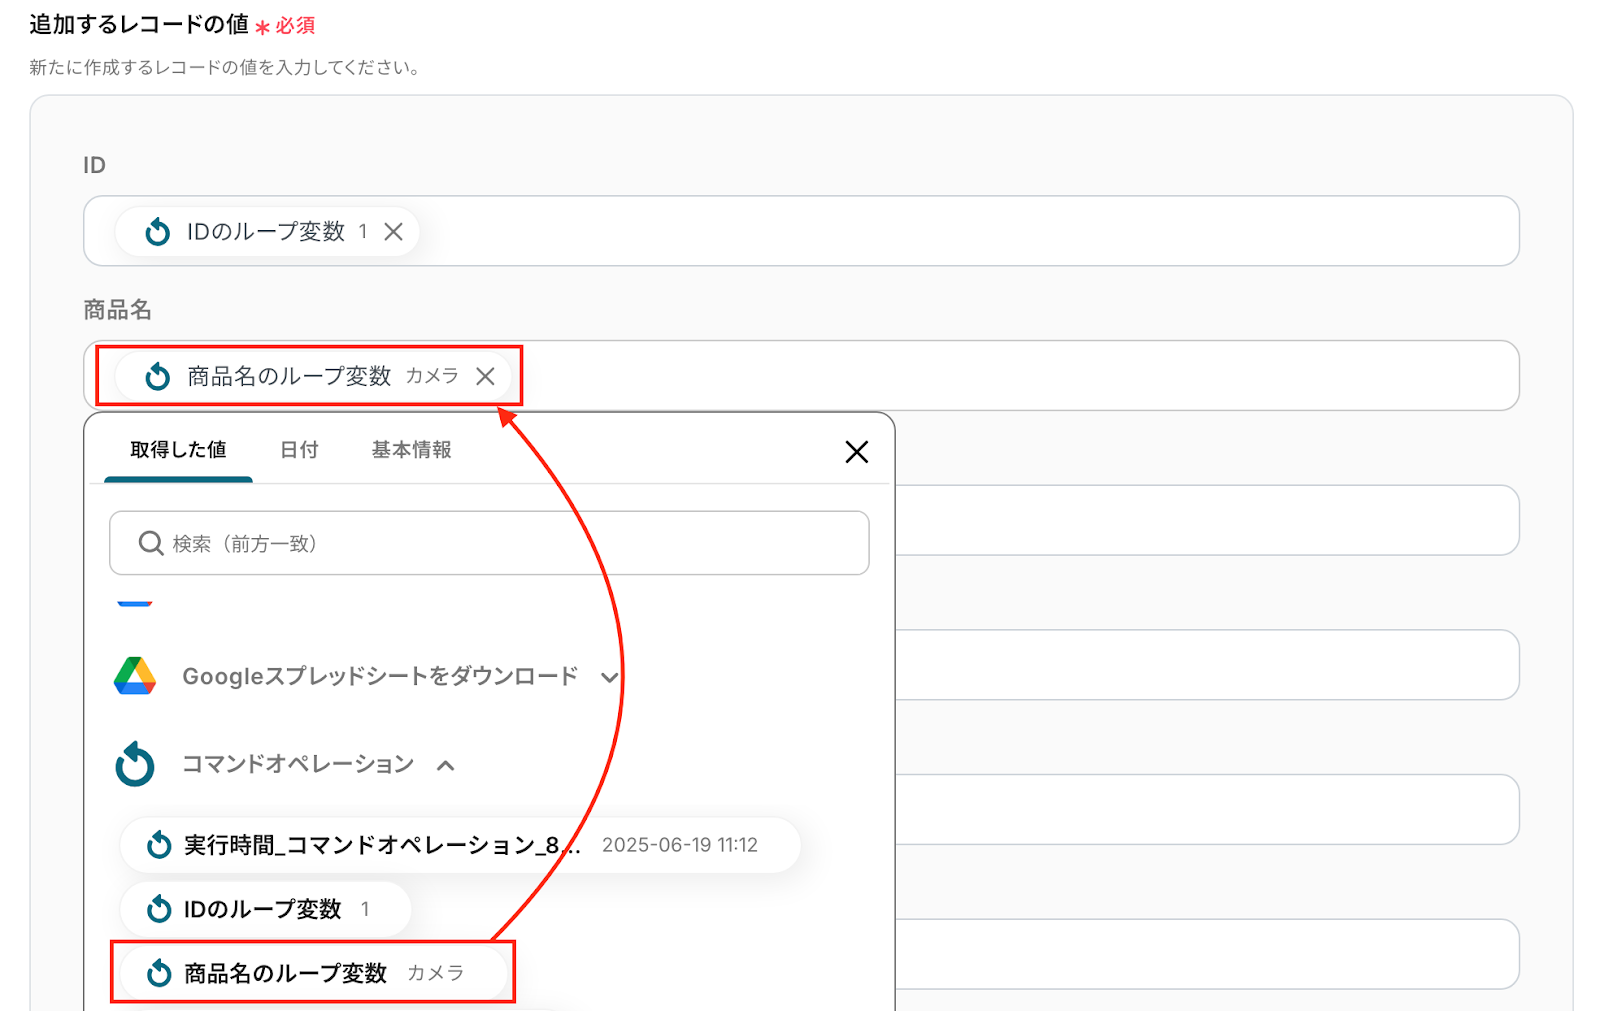
Task: Click the search magnifier icon in popup
Action: click(151, 543)
